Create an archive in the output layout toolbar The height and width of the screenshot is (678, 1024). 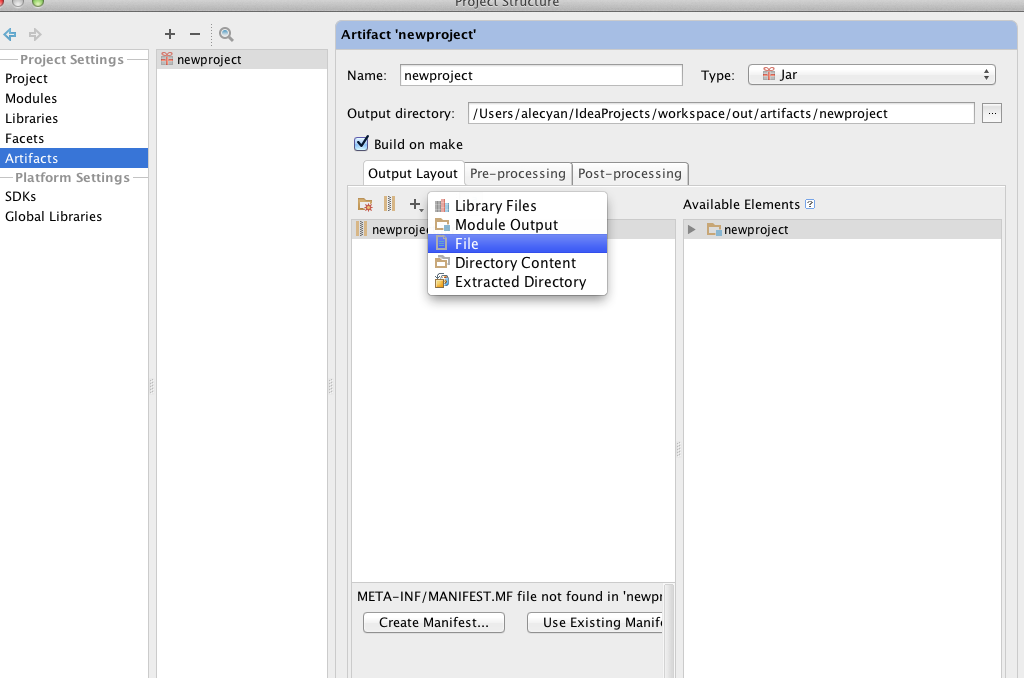point(389,204)
